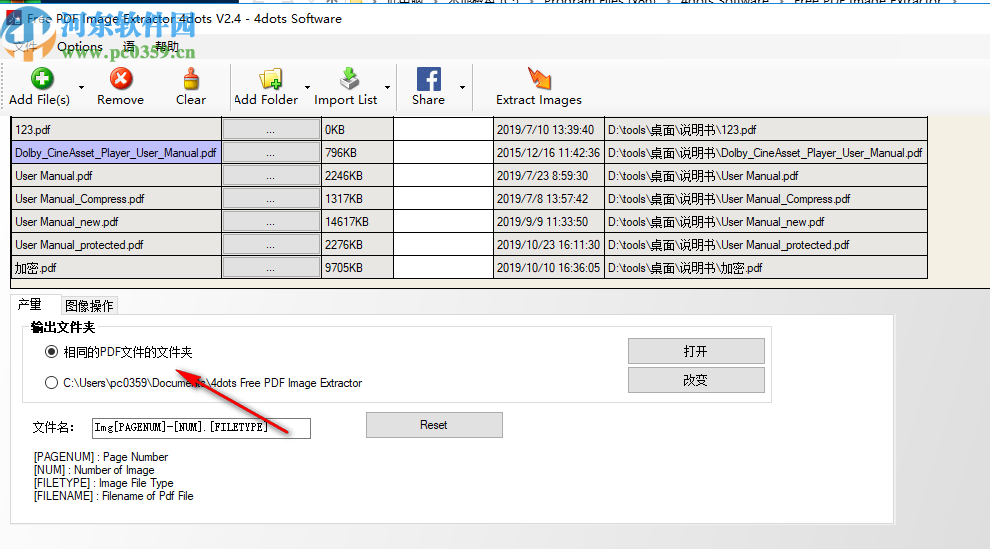Select the Dolby_CineAsset_Player_User_Manual.pdf file name
This screenshot has width=990, height=549.
coord(117,153)
